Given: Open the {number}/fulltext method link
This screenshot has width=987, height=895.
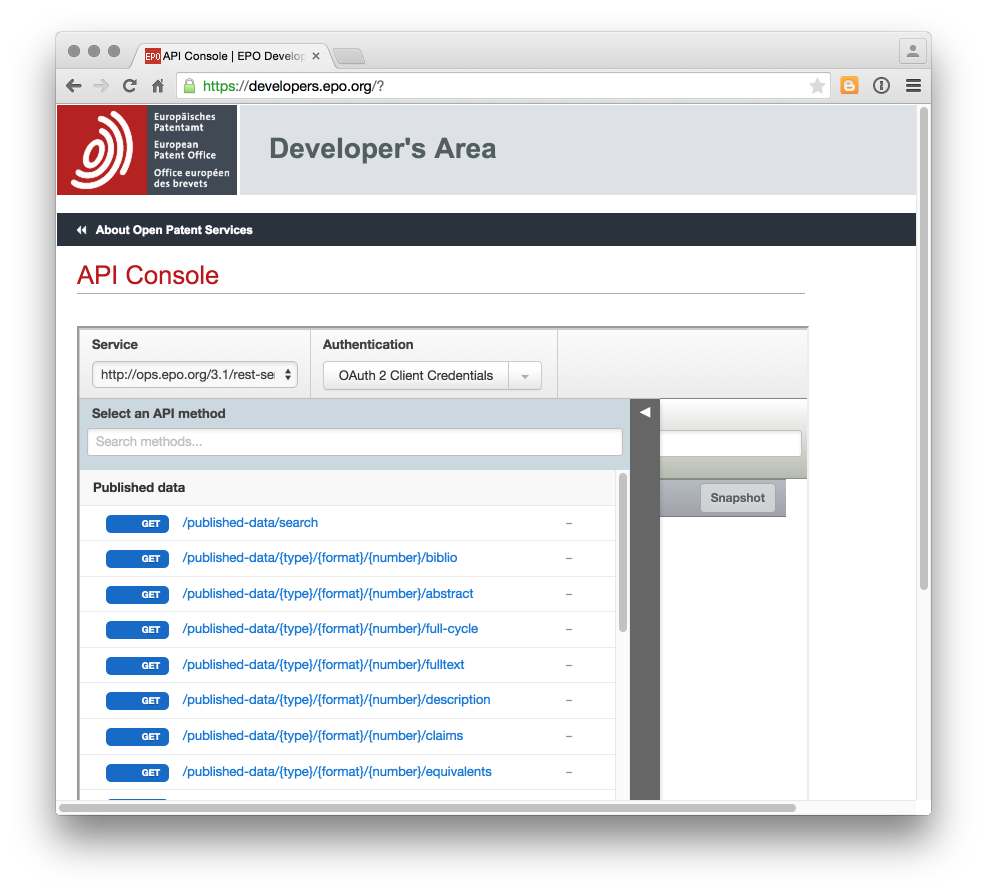Looking at the screenshot, I should [323, 665].
